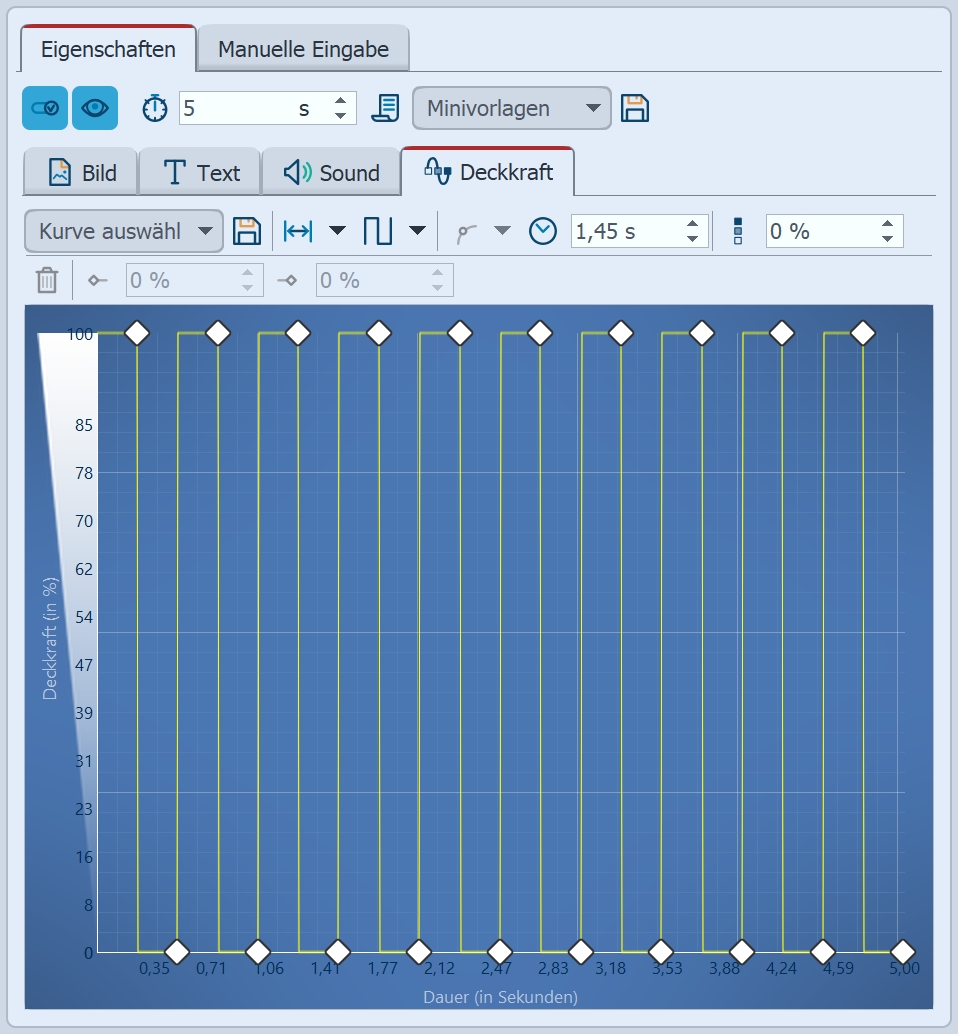Open the Sound tab
Viewport: 958px width, 1034px height.
pyautogui.click(x=331, y=173)
